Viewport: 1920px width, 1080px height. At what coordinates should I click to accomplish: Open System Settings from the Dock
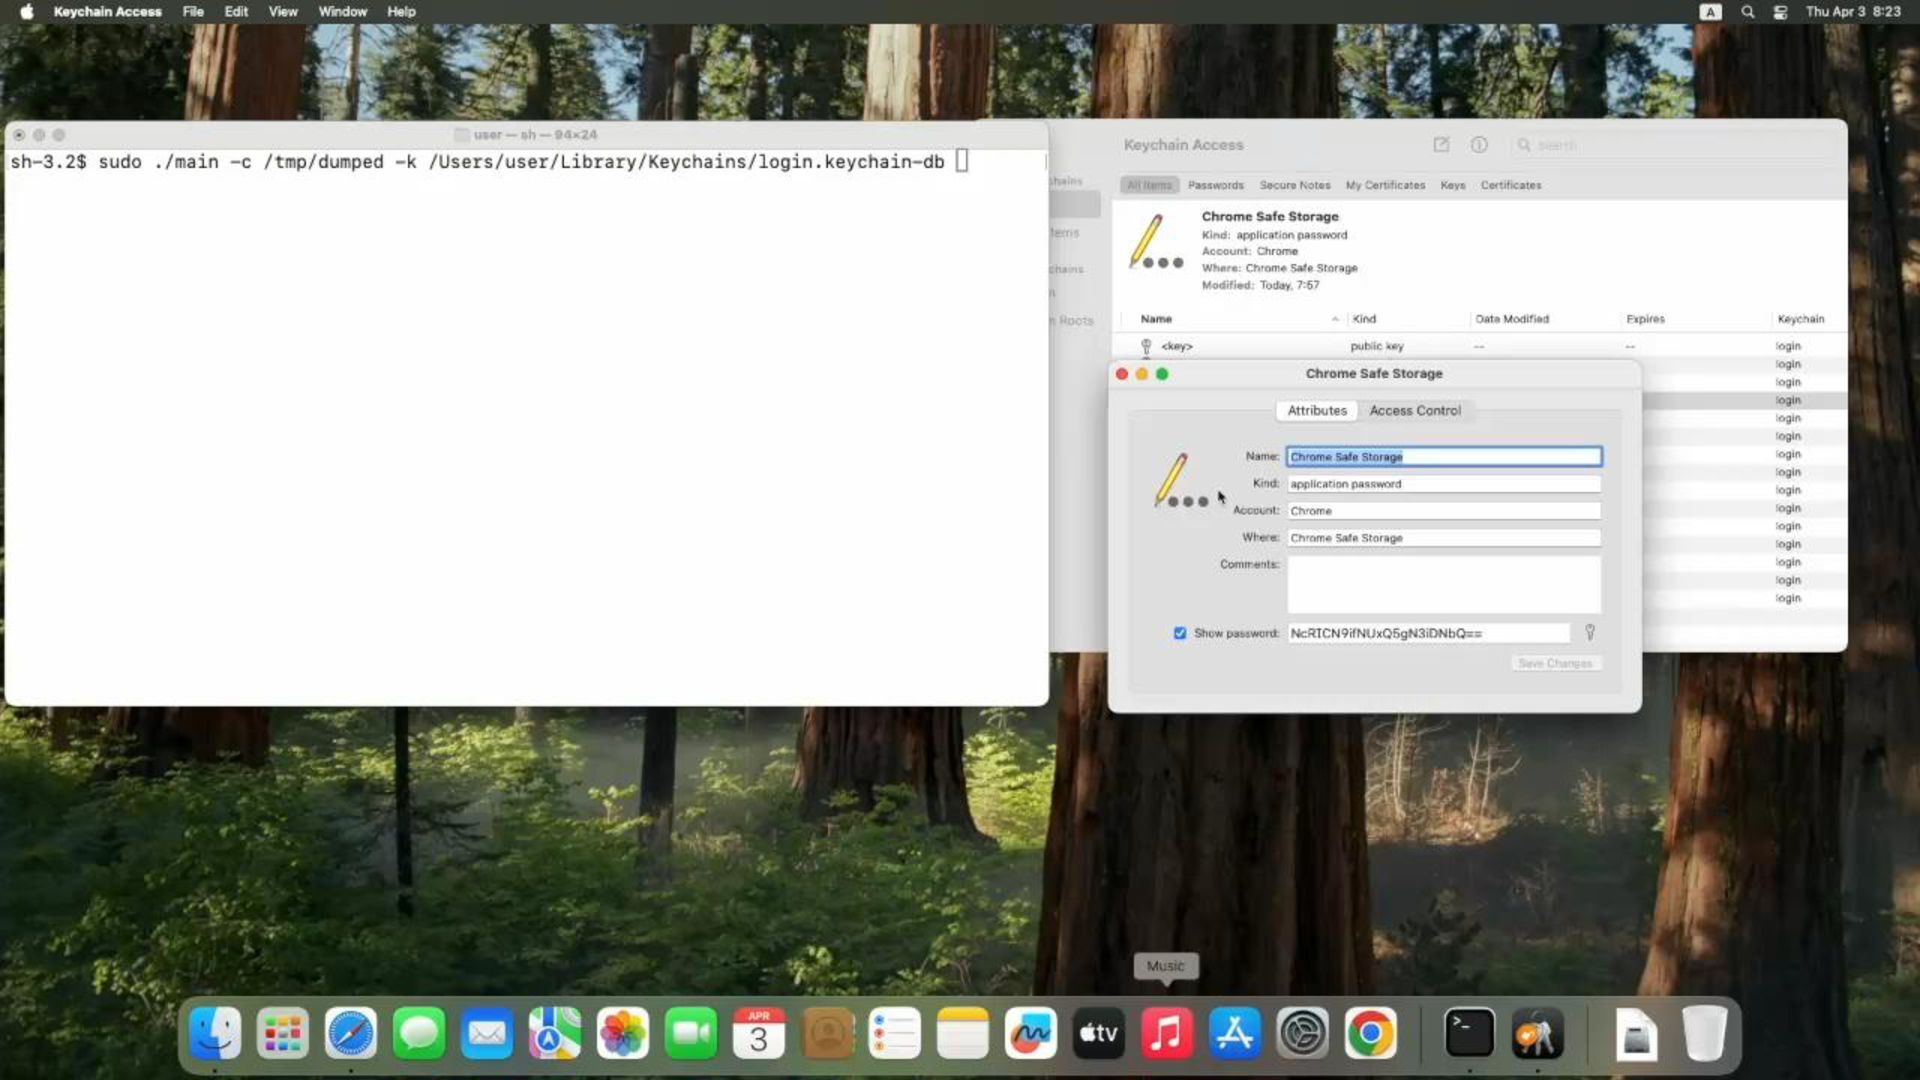coord(1303,1033)
